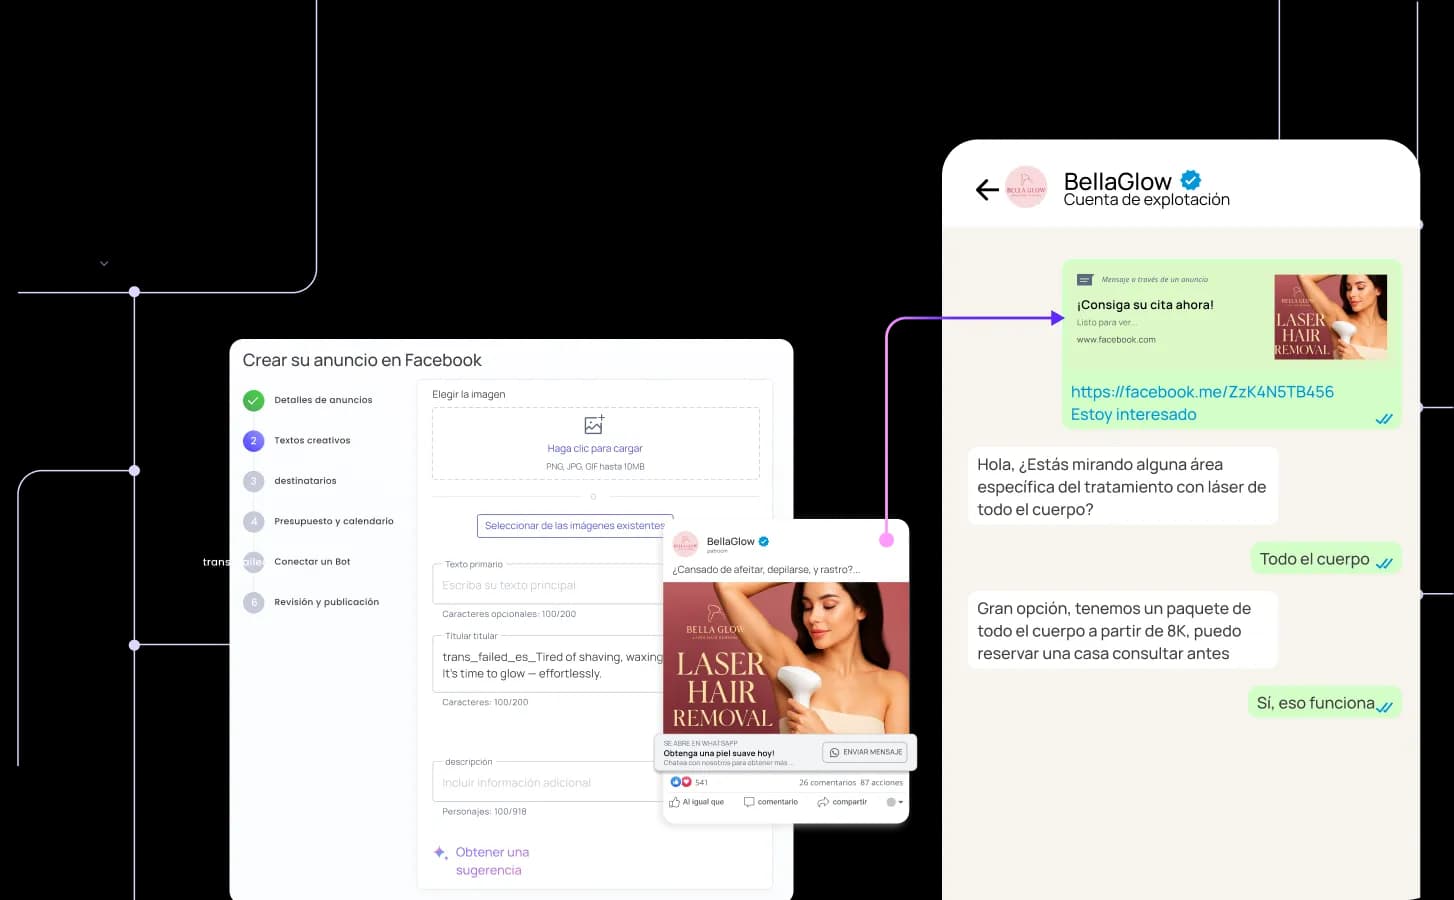Click the image upload icon in Elegir la imagen
This screenshot has height=900, width=1454.
coord(594,425)
